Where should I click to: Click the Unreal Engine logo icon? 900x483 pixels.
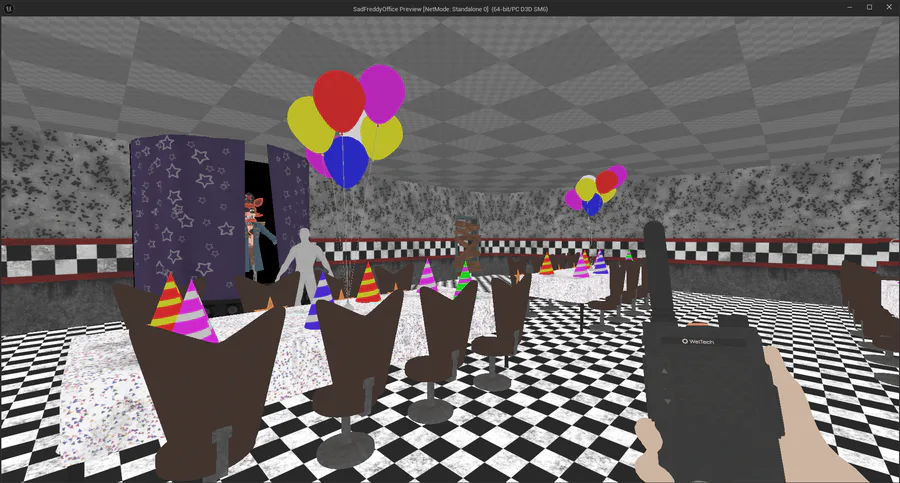9,8
